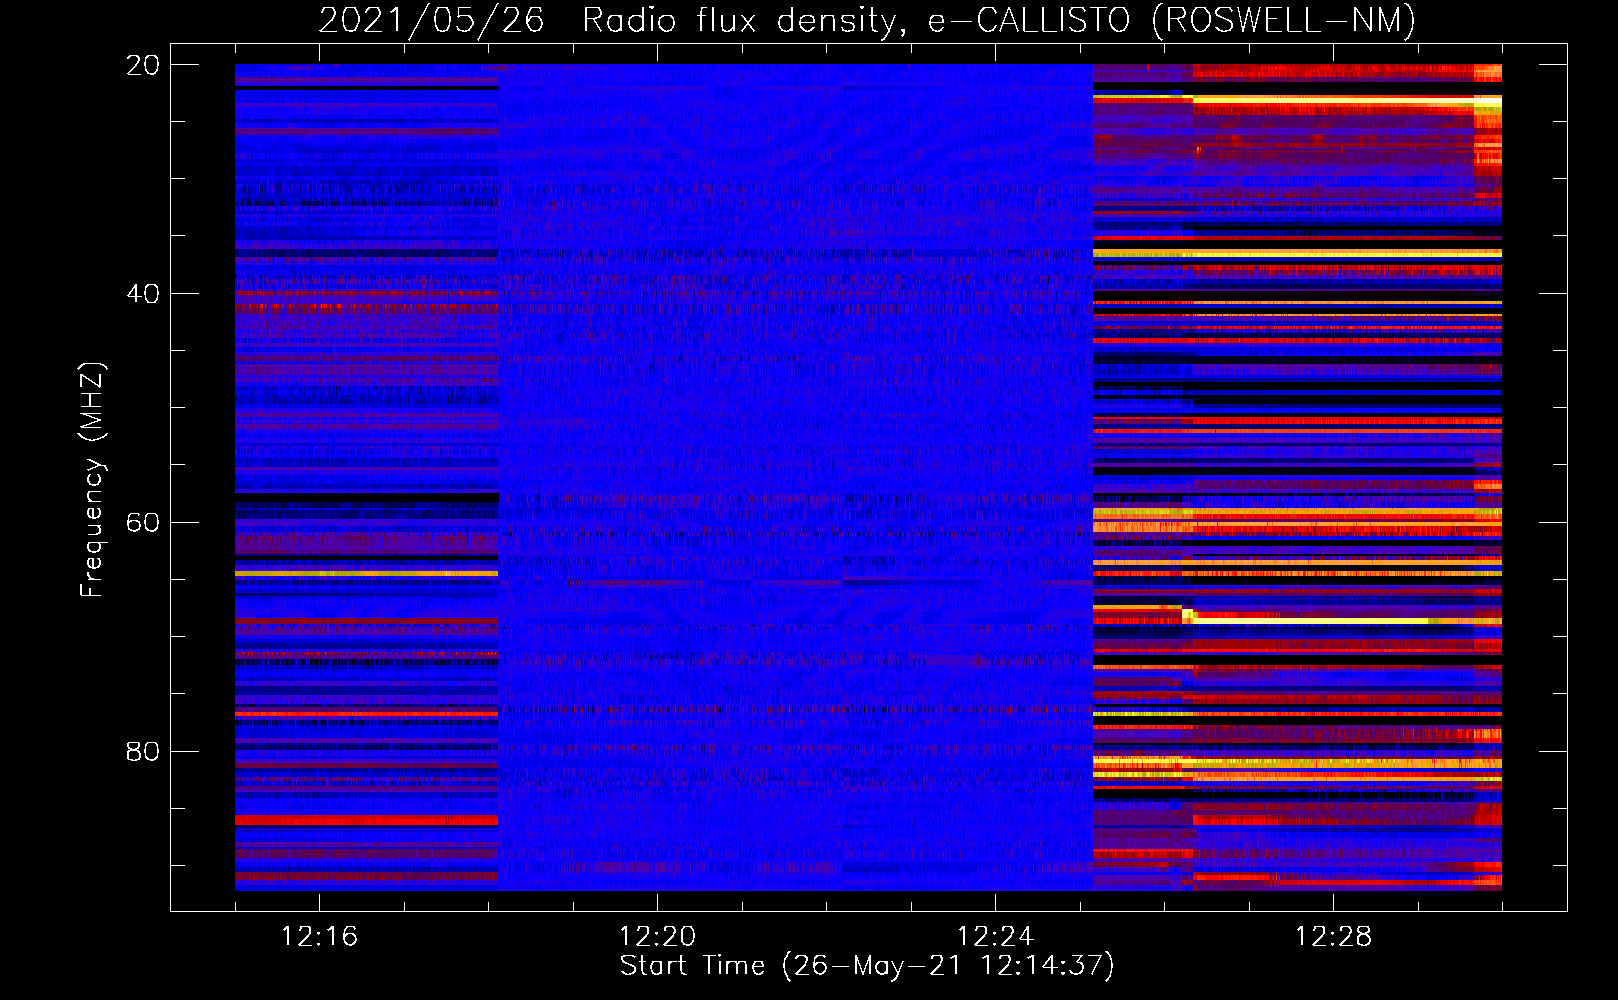Click the 12:20 time axis label
This screenshot has height=1000, width=1618.
click(x=657, y=937)
